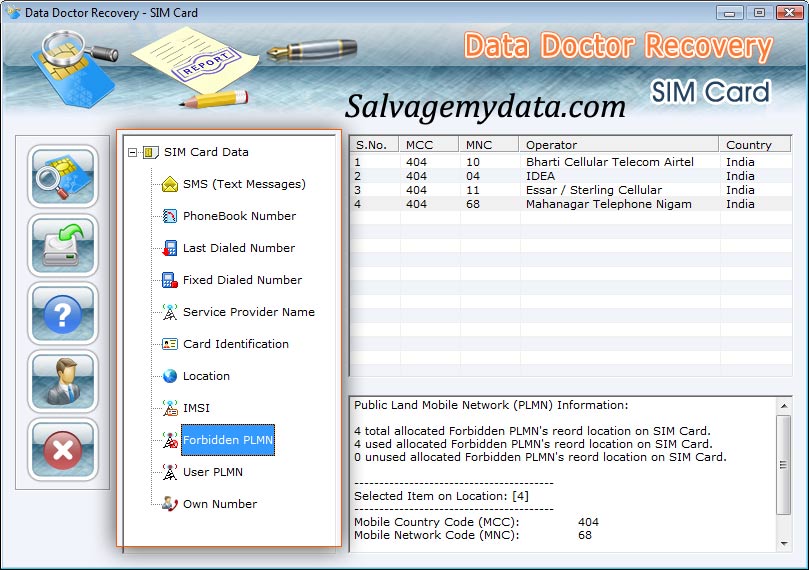Screen dimensions: 809x570
Task: Sort by S.No. column header
Action: (375, 144)
